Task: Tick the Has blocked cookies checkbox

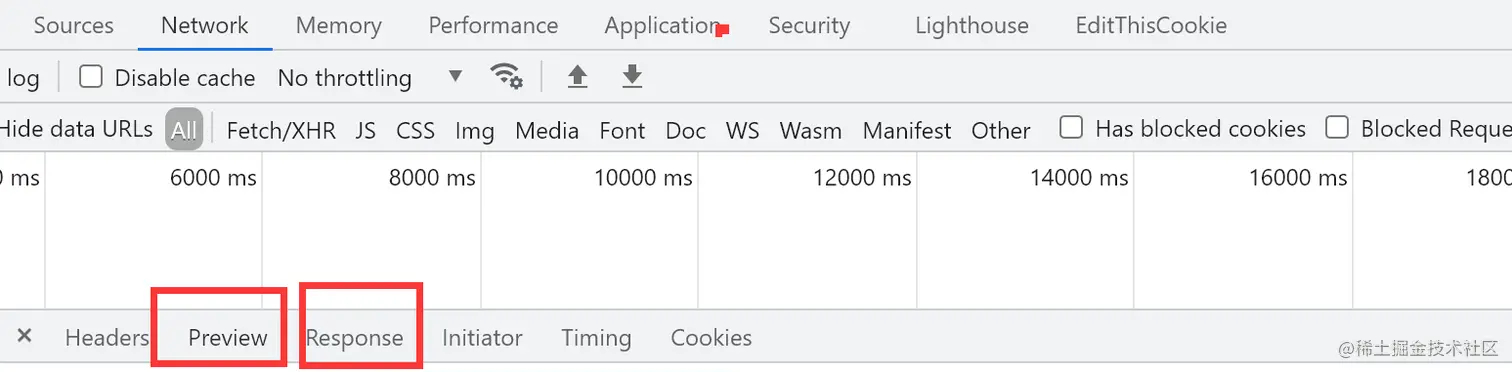Action: tap(1071, 127)
